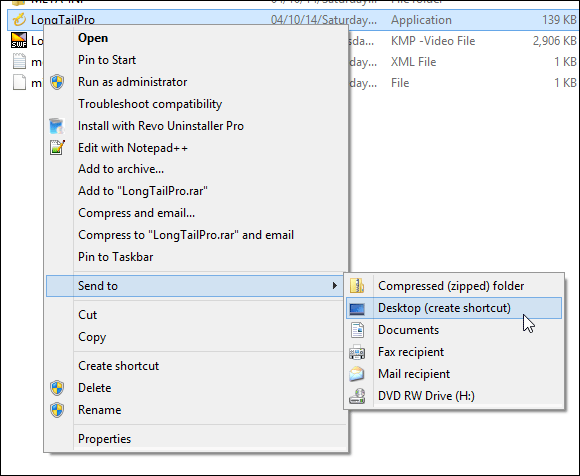Screen dimensions: 580x476
Task: Click the Mail recipient envelope icon
Action: [x=357, y=374]
